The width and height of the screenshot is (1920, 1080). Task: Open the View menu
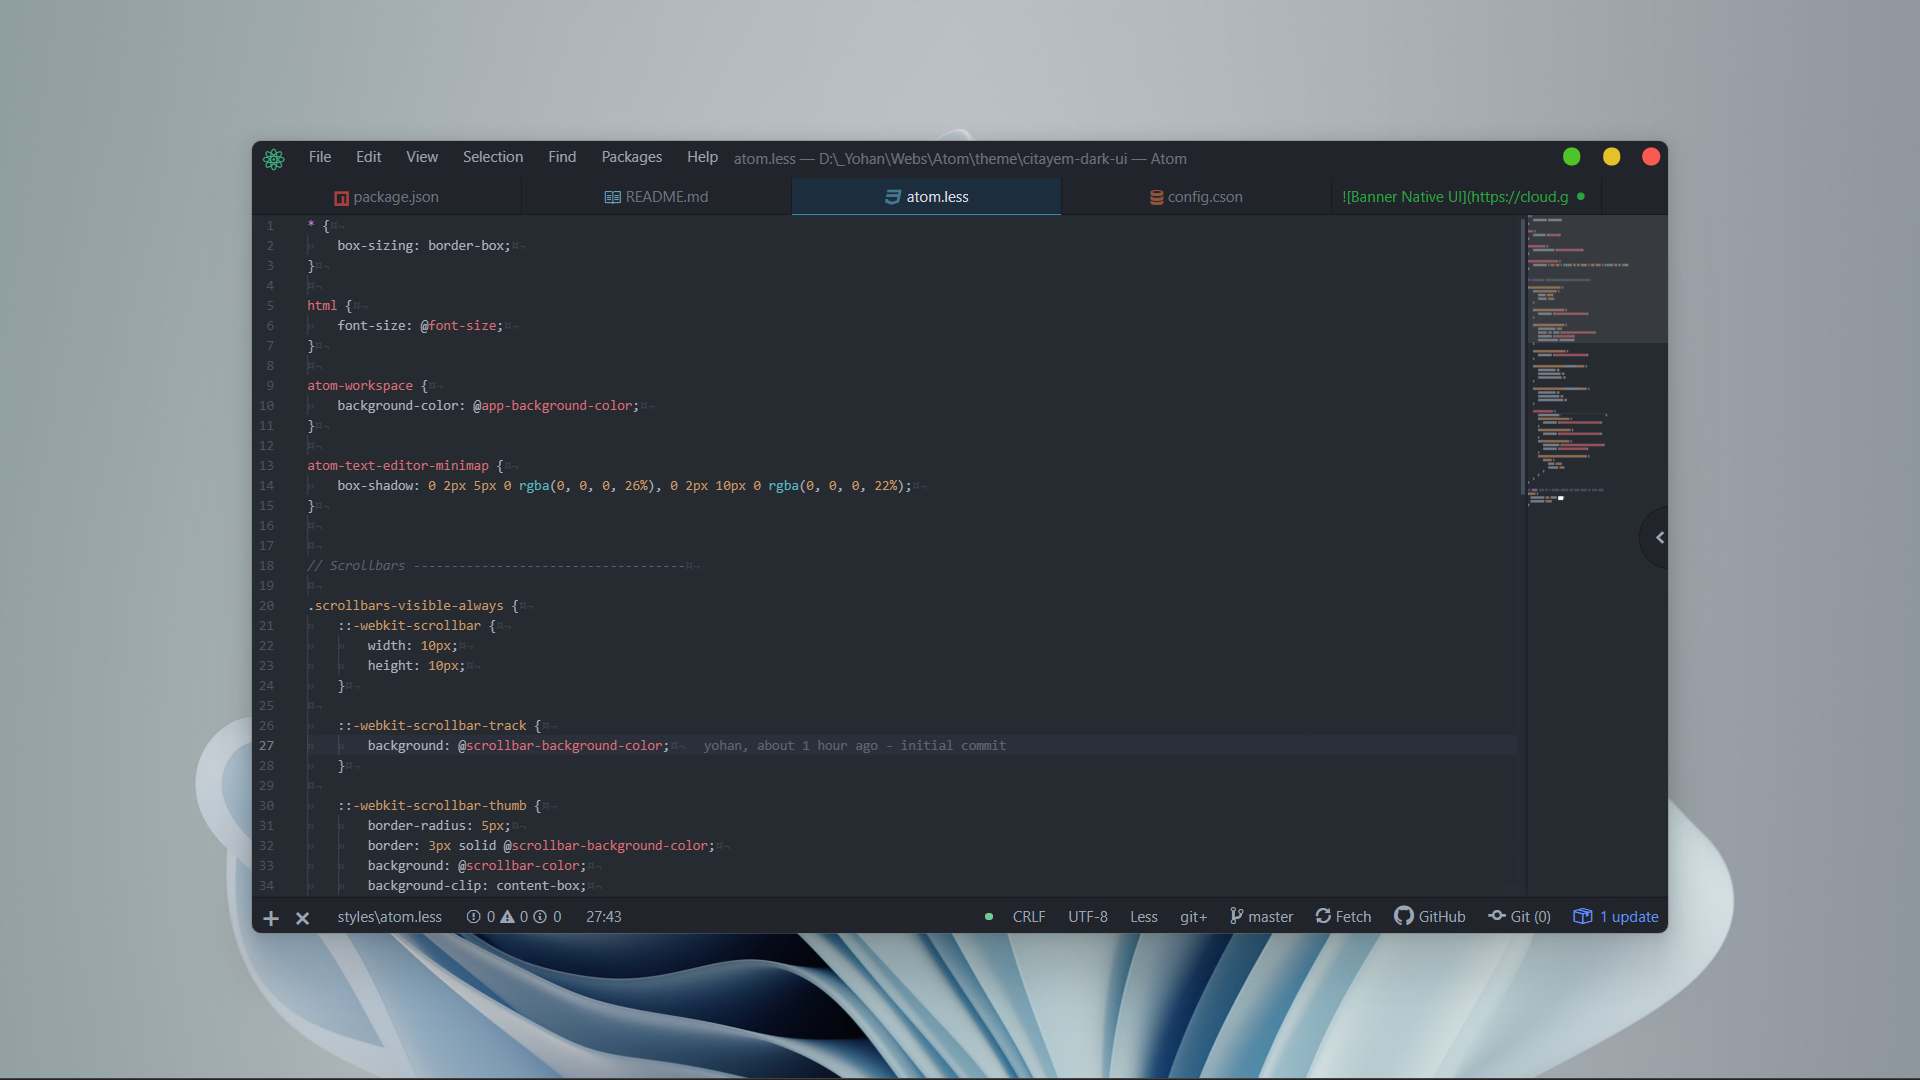pyautogui.click(x=422, y=157)
